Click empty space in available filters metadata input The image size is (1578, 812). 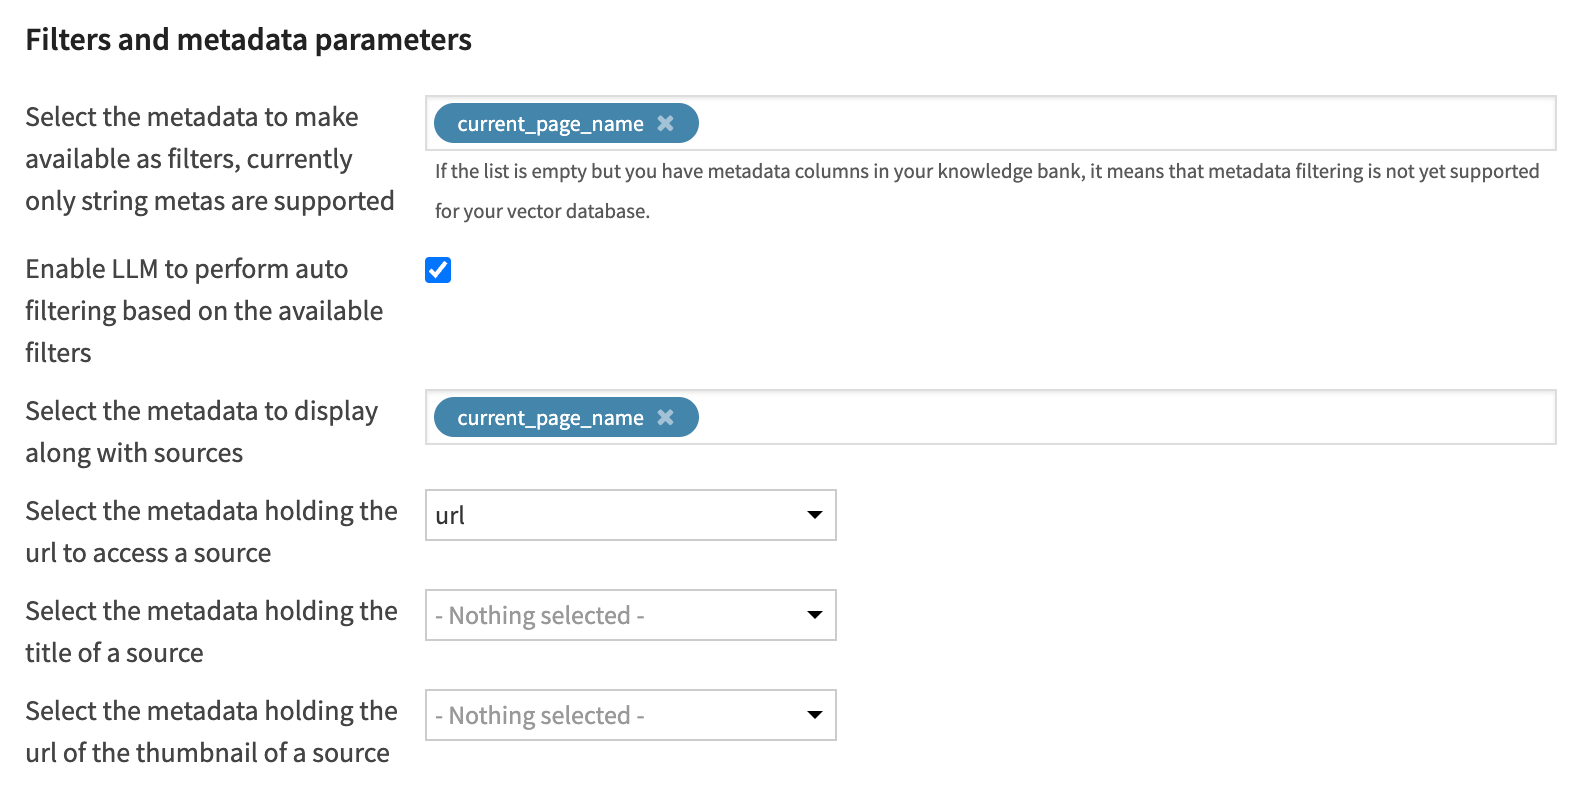pos(1120,124)
